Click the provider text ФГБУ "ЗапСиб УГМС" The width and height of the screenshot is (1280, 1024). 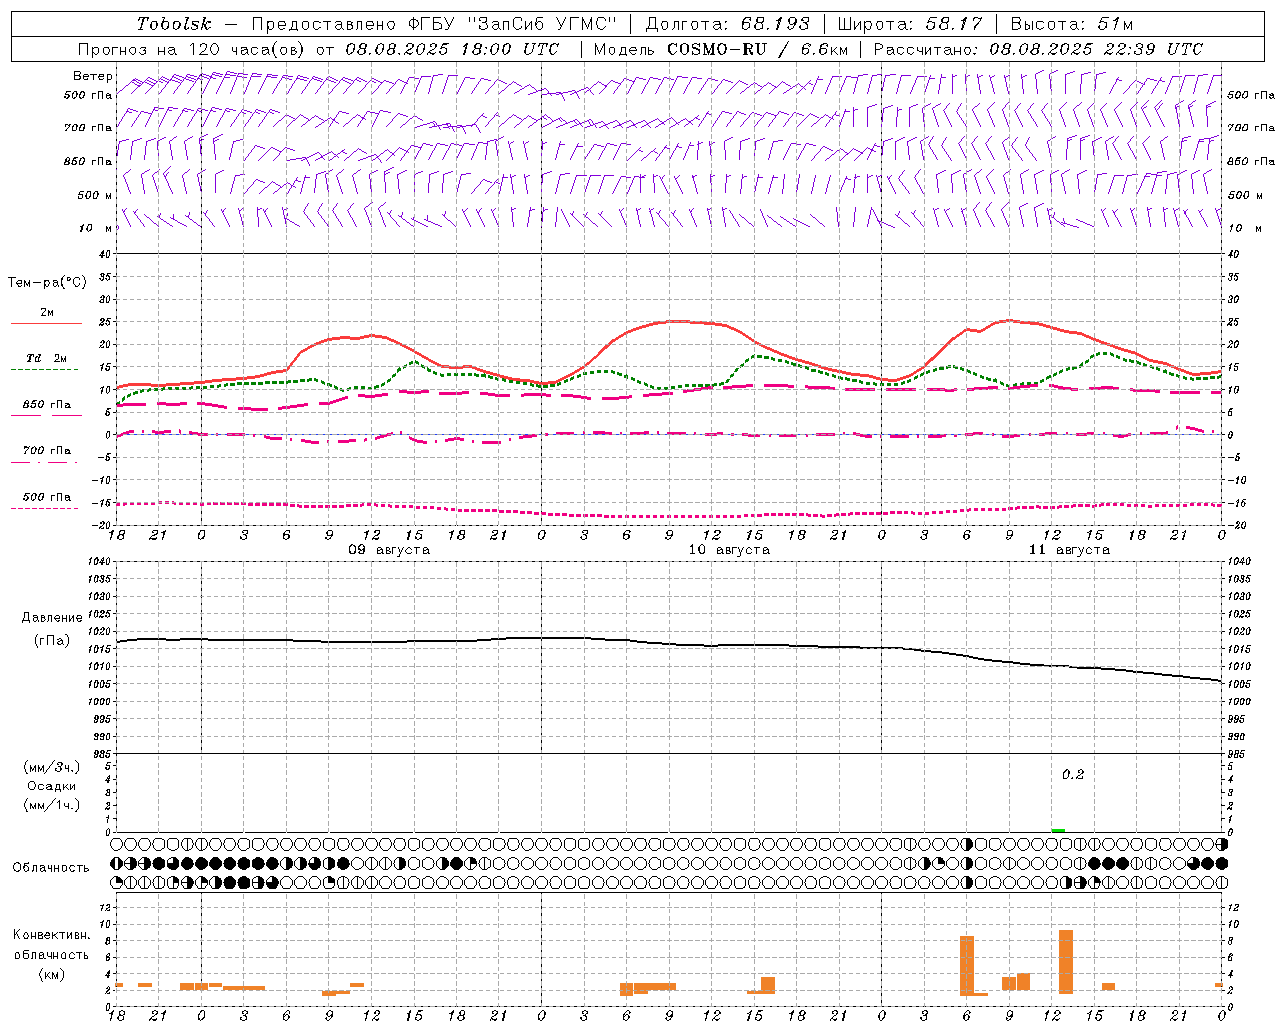513,24
